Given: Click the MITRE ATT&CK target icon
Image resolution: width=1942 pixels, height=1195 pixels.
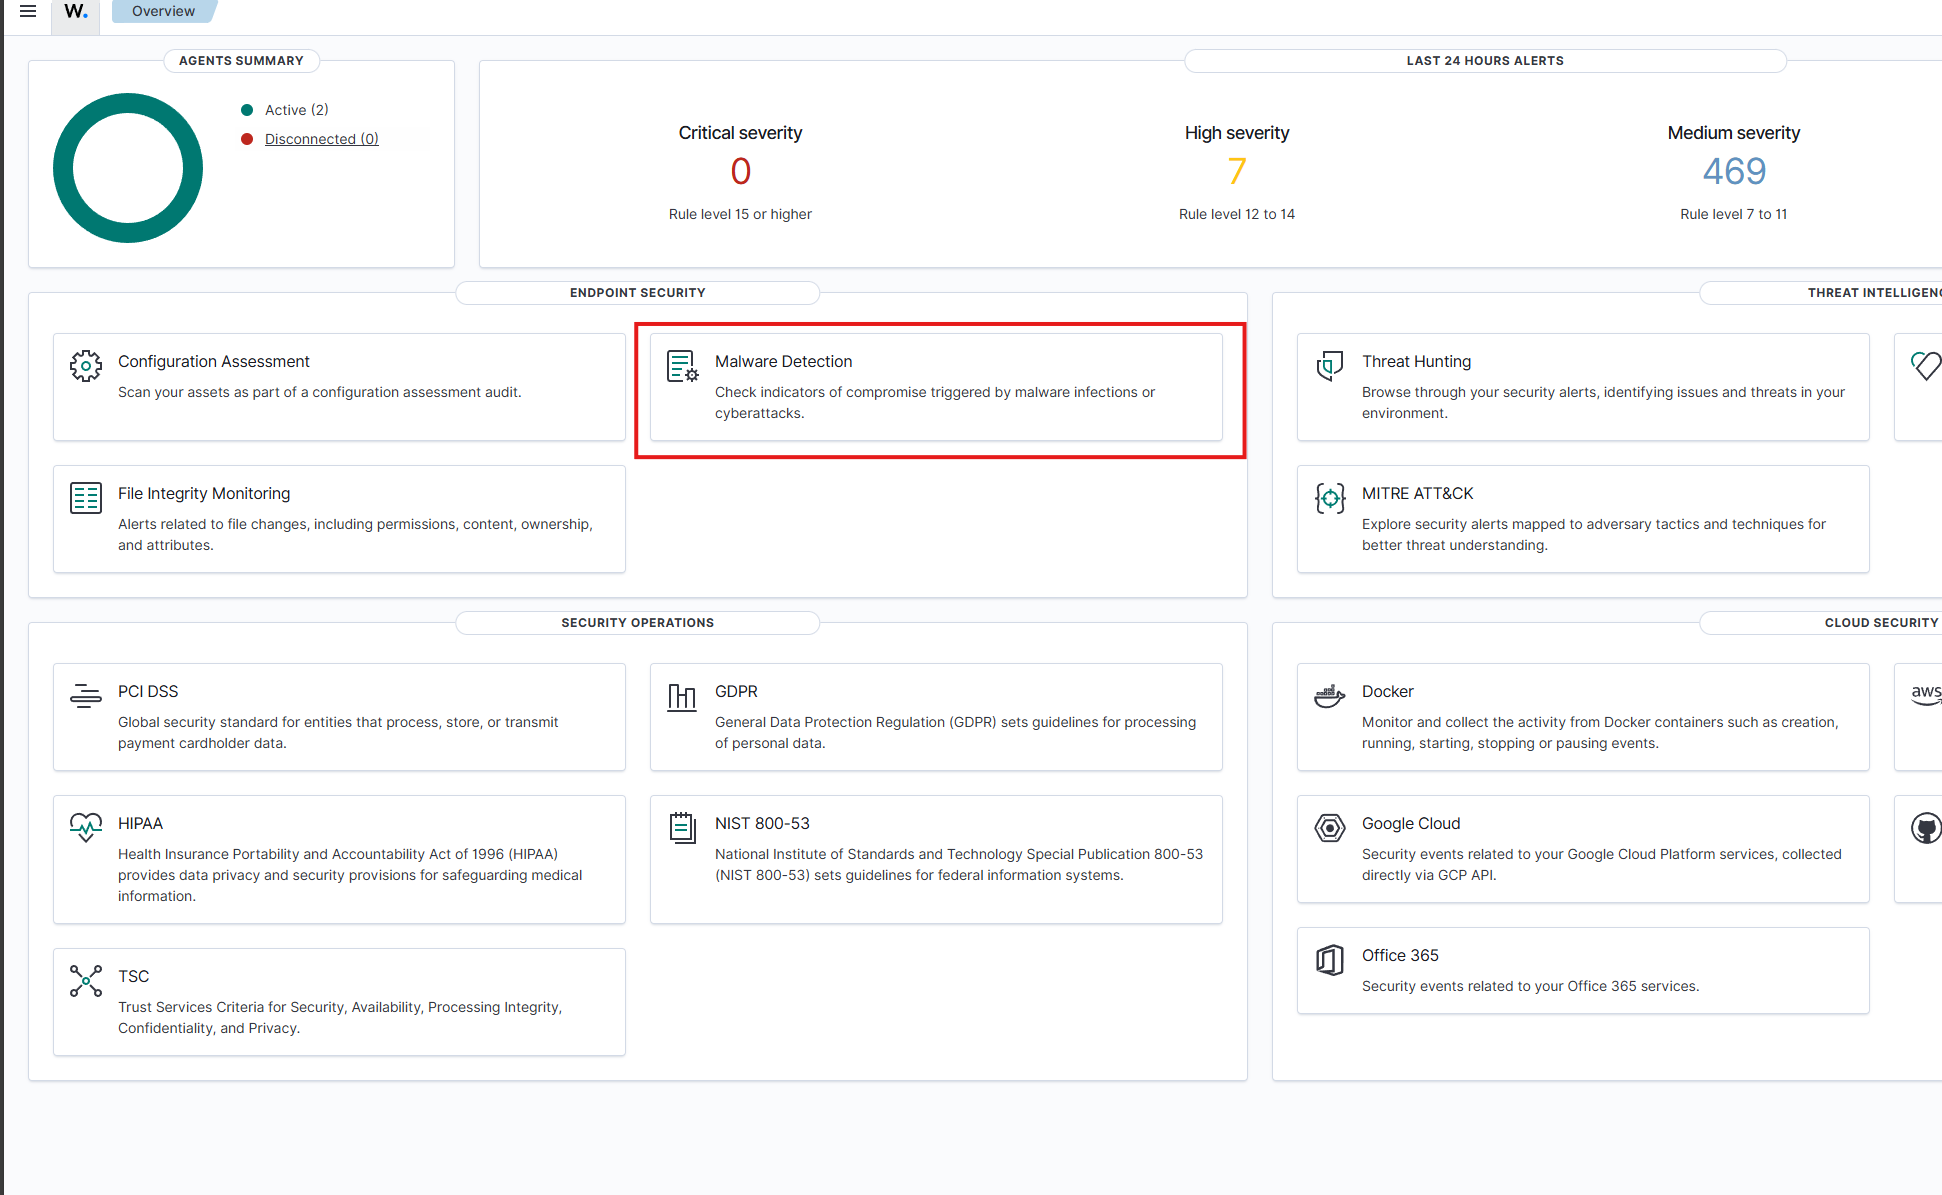Looking at the screenshot, I should click(1329, 497).
